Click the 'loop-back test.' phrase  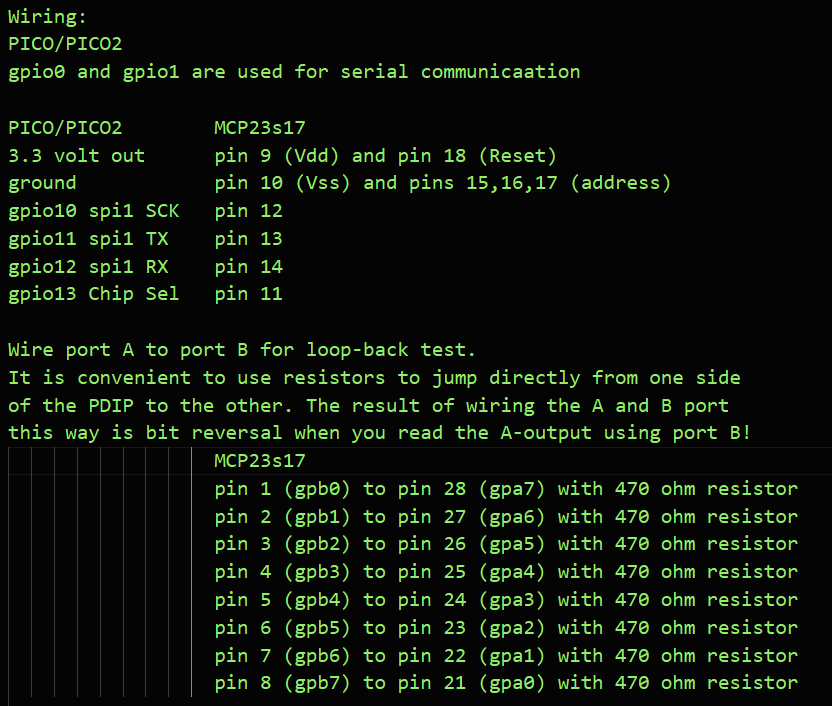(x=391, y=350)
